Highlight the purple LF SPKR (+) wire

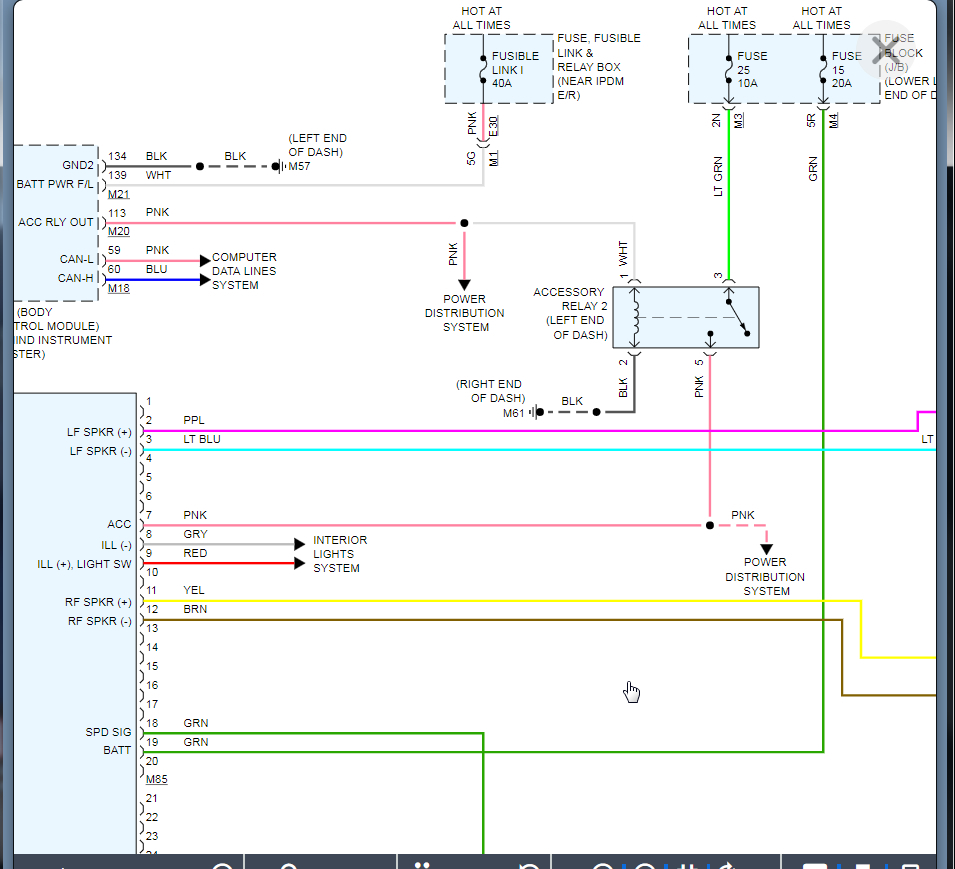[x=500, y=431]
